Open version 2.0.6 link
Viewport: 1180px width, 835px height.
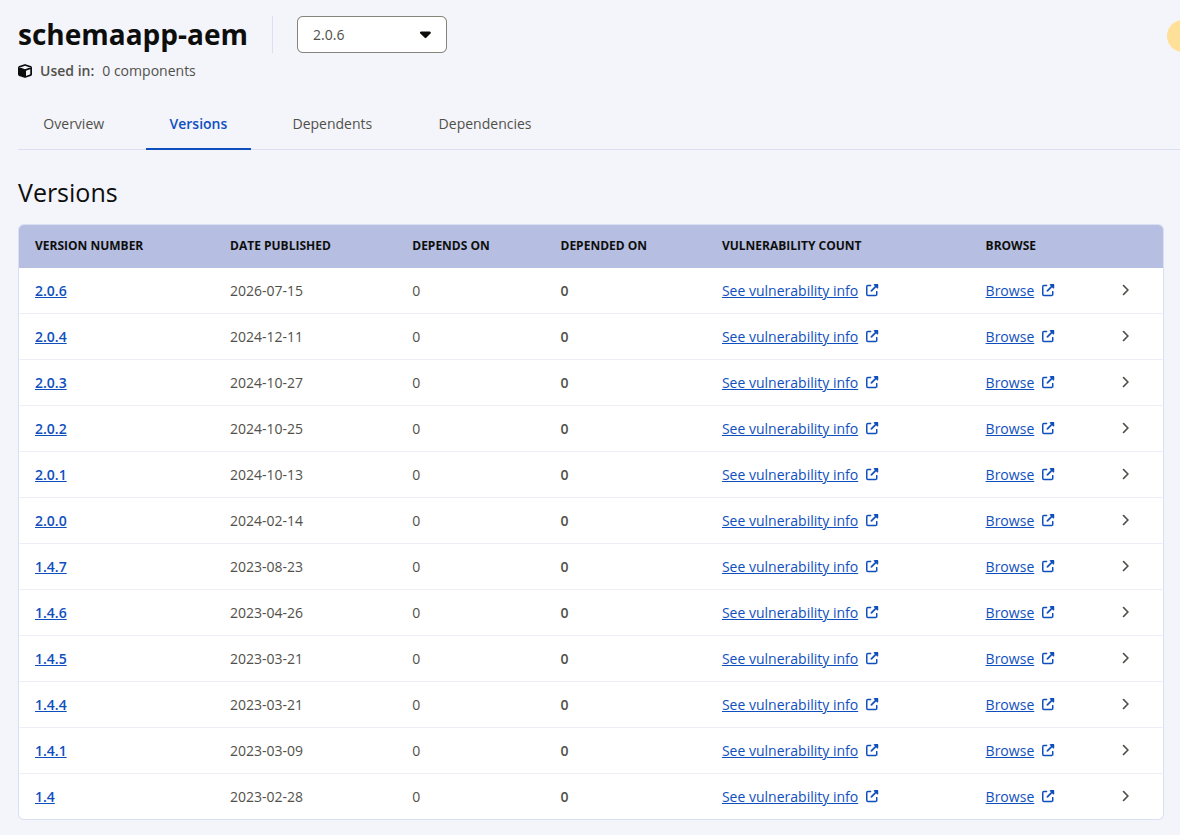[x=50, y=291]
